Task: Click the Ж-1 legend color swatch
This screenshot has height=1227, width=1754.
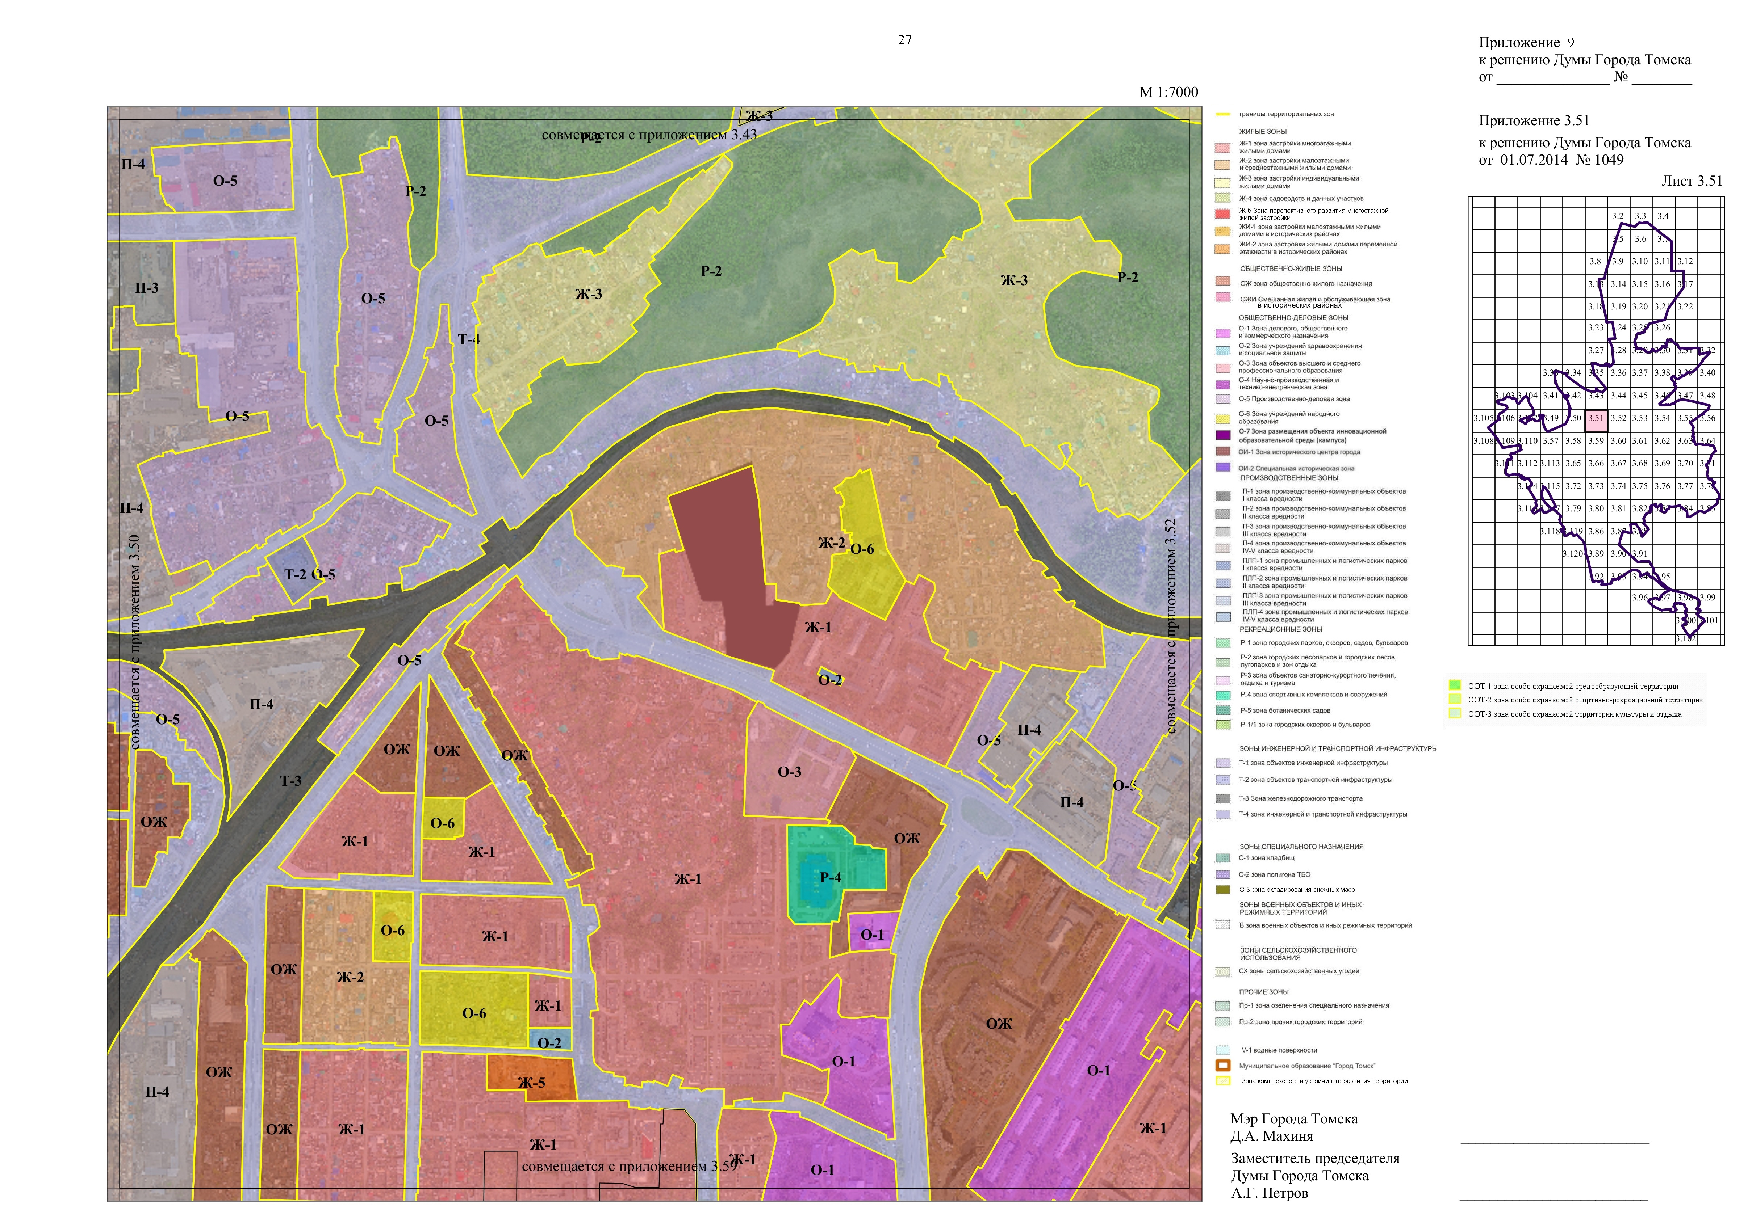Action: click(1222, 147)
